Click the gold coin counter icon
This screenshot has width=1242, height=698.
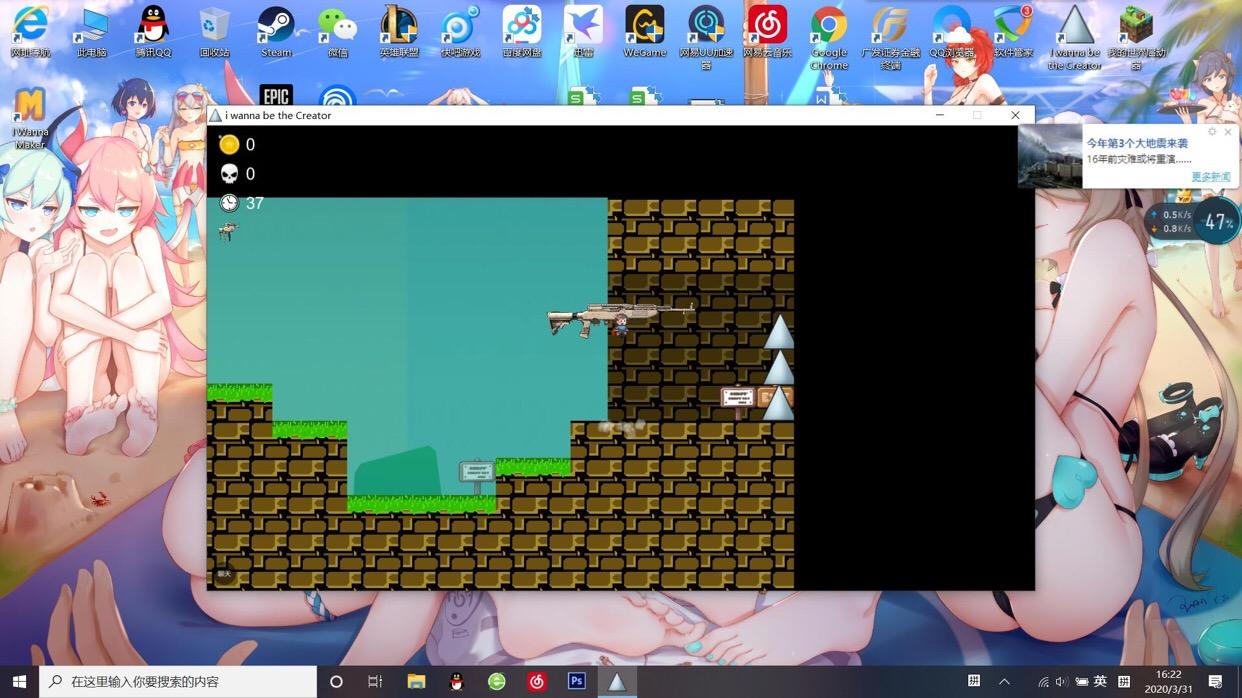pos(229,144)
